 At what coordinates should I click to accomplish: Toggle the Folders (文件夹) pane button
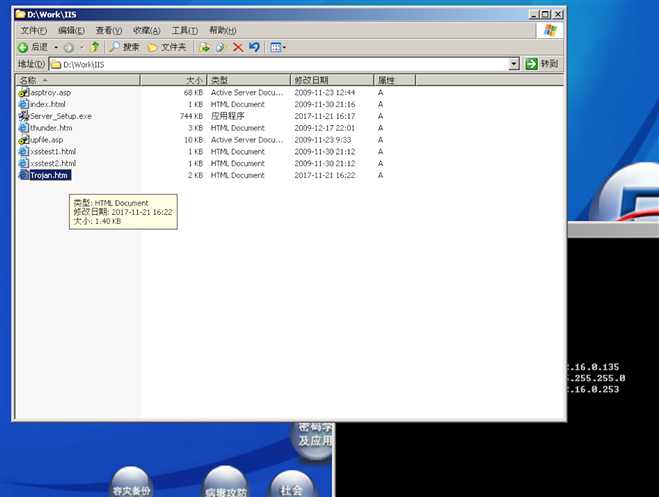(x=167, y=47)
